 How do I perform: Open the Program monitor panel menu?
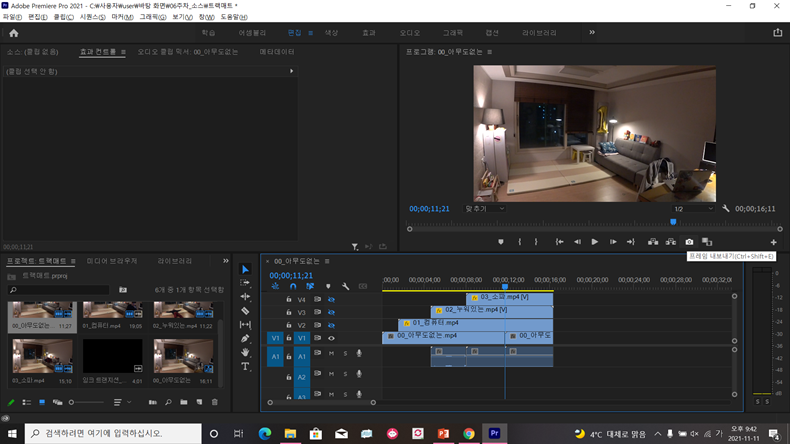(489, 52)
